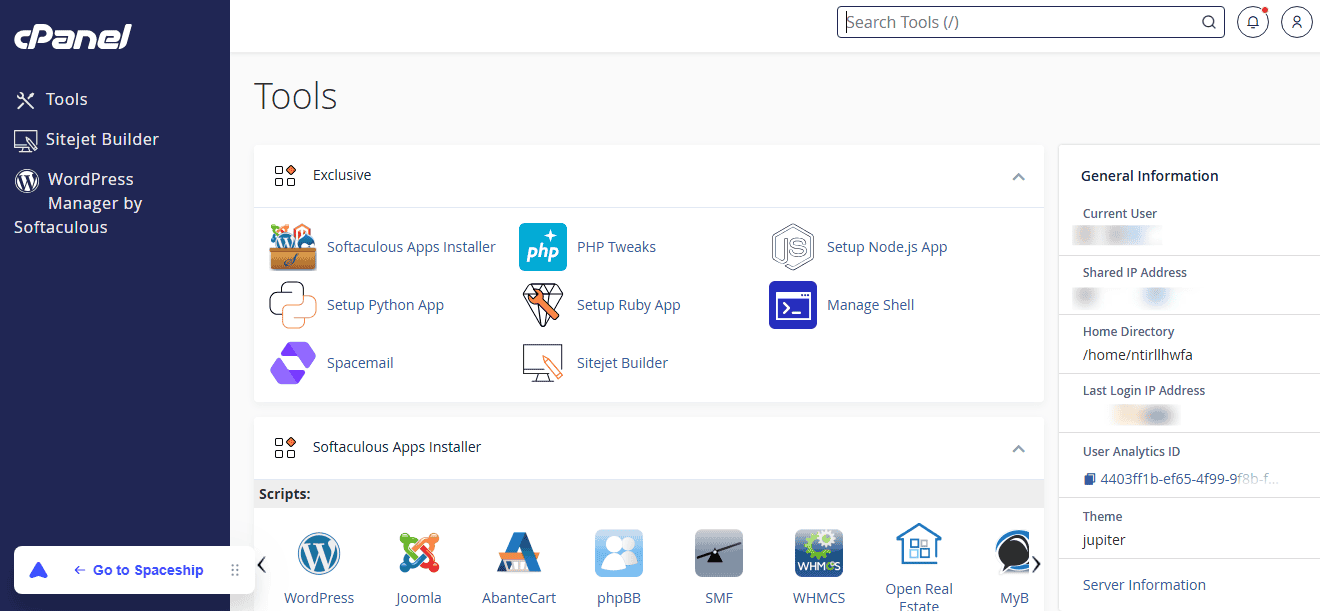1320x611 pixels.
Task: Show next scripts with right arrow
Action: (1036, 565)
